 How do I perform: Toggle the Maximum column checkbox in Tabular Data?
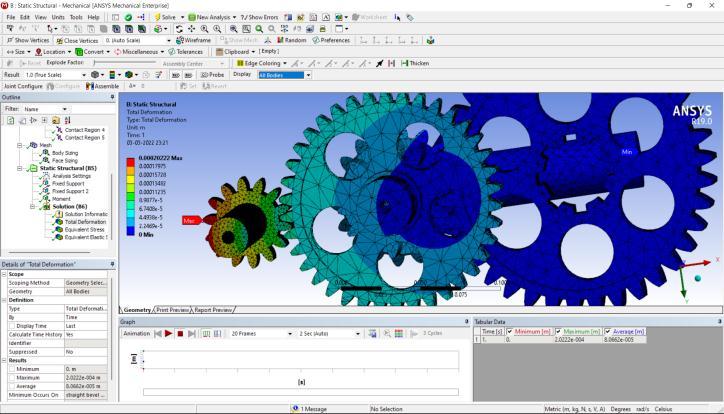point(559,331)
